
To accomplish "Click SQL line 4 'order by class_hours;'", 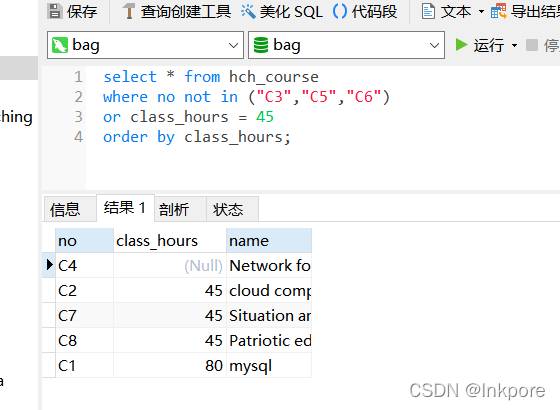I will [x=197, y=137].
